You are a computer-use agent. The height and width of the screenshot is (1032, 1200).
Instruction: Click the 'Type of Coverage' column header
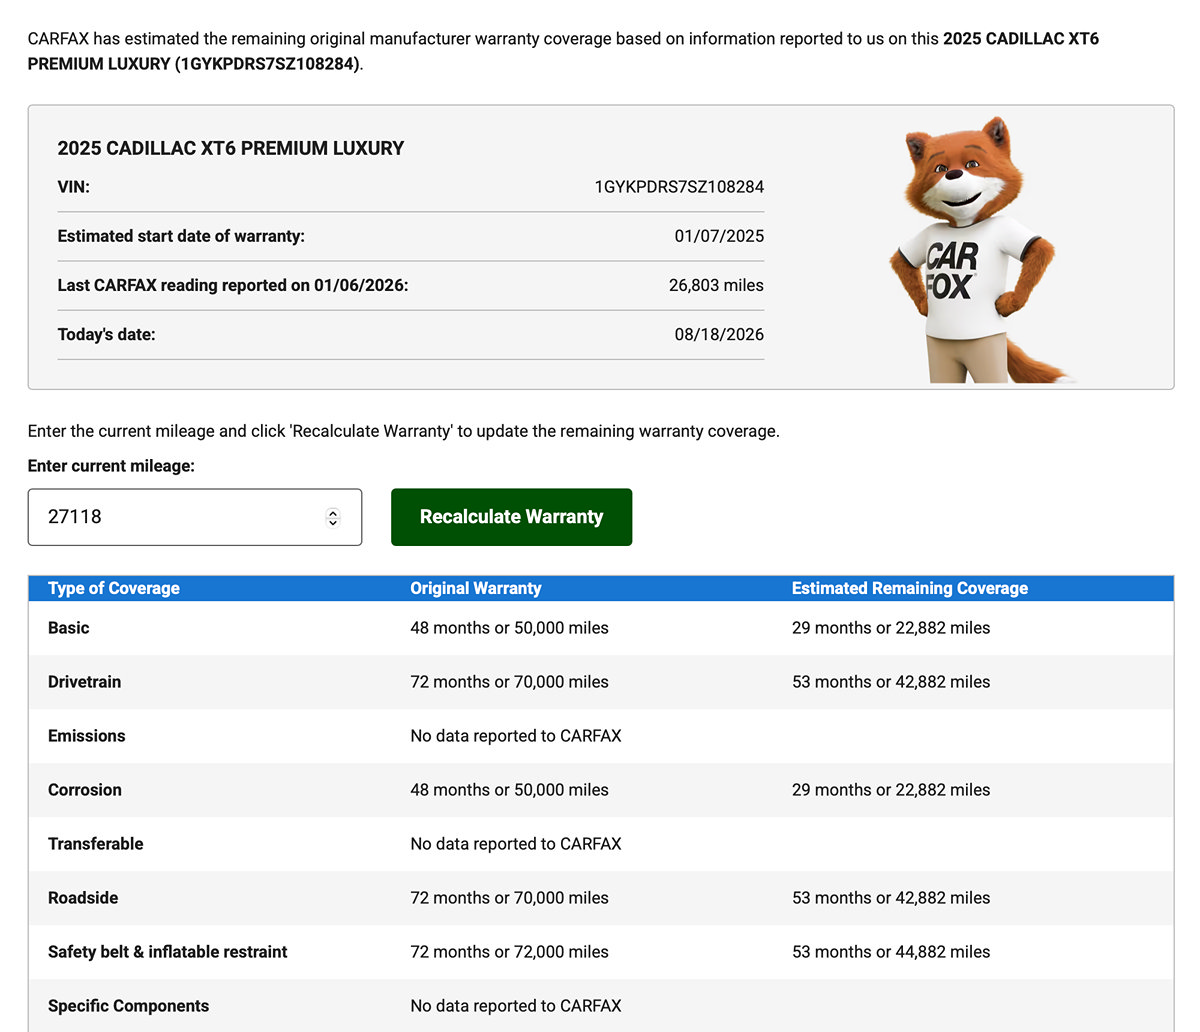[114, 588]
